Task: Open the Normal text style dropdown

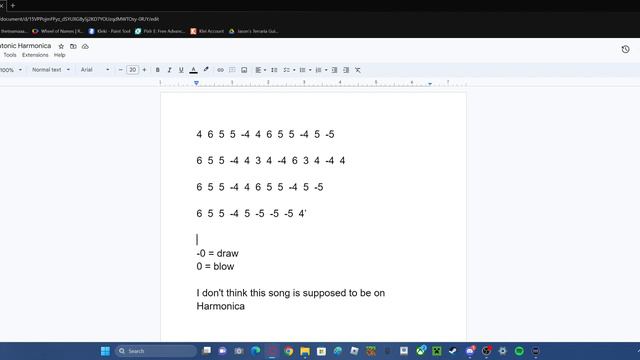Action: [x=51, y=70]
